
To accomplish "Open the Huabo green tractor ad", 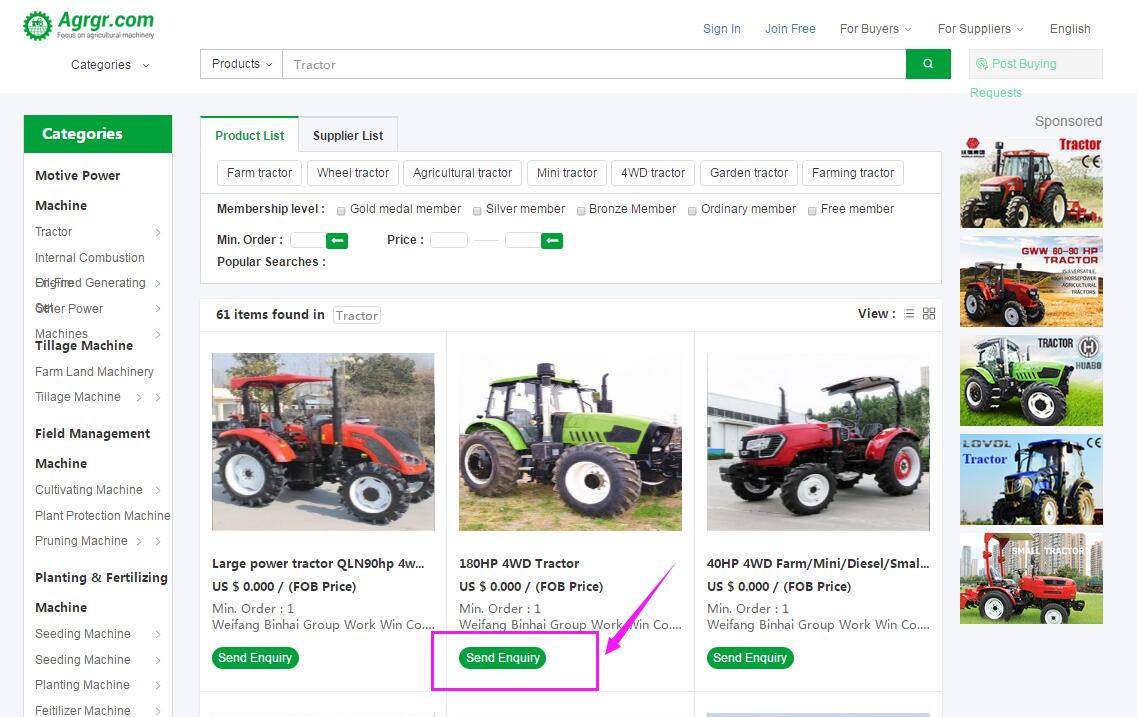I will click(x=1031, y=381).
